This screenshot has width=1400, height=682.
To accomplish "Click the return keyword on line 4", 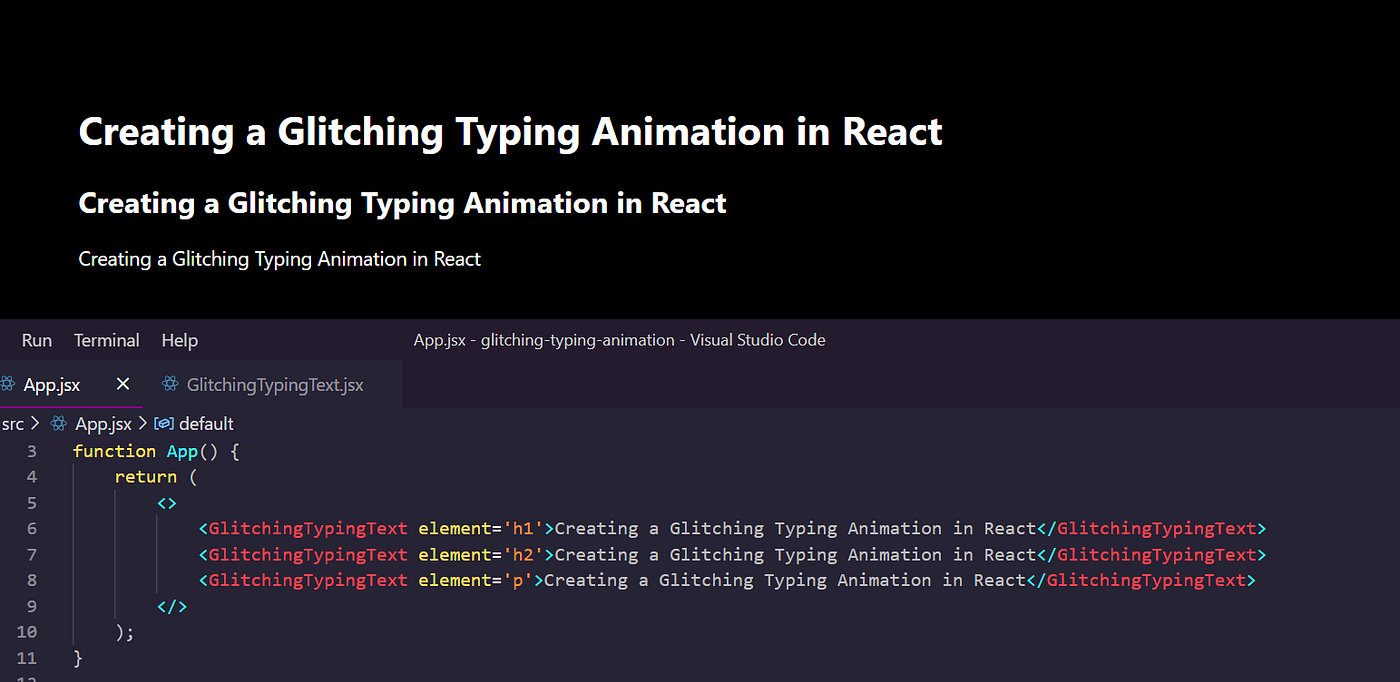I will click(146, 476).
